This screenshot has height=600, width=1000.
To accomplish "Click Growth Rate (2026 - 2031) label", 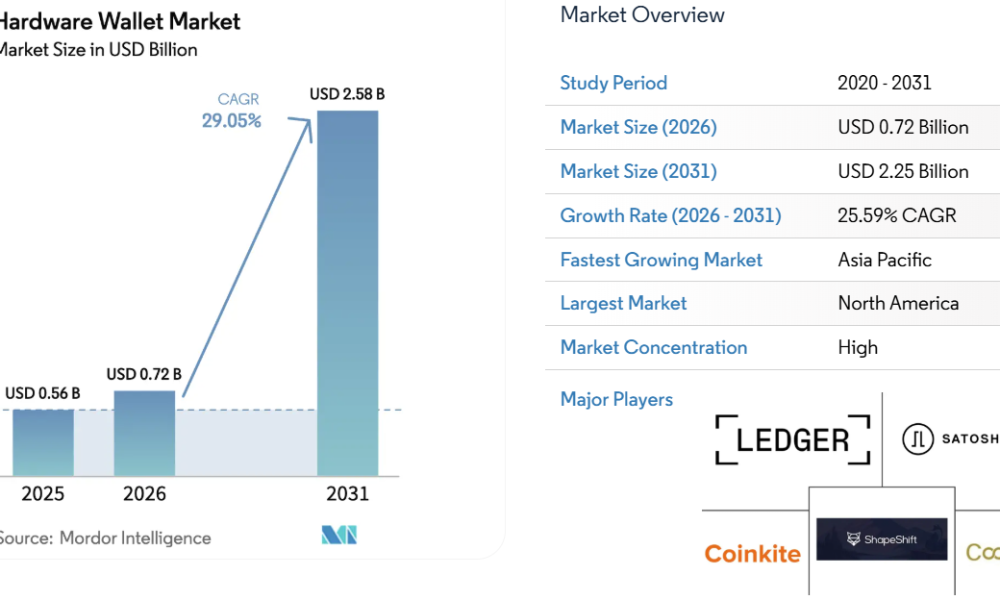I will click(670, 215).
